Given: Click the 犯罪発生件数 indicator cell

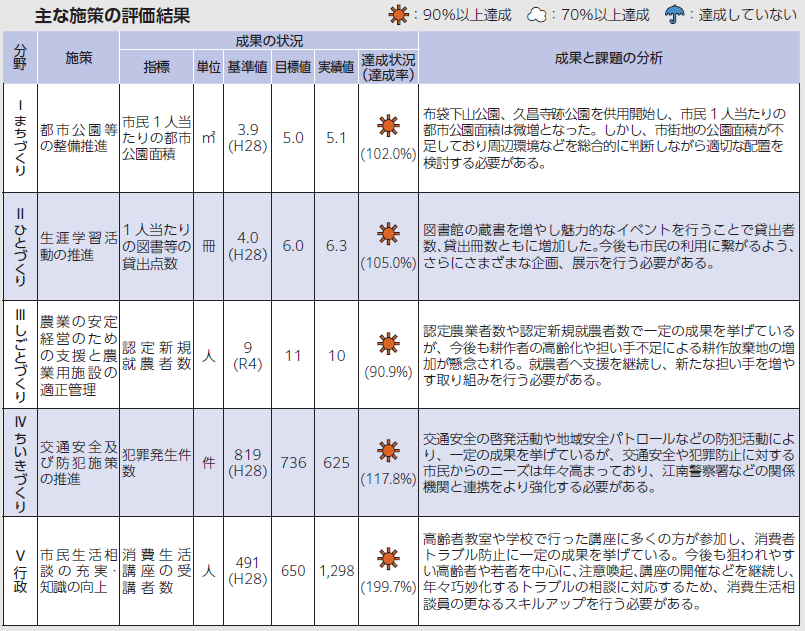Looking at the screenshot, I should [157, 462].
